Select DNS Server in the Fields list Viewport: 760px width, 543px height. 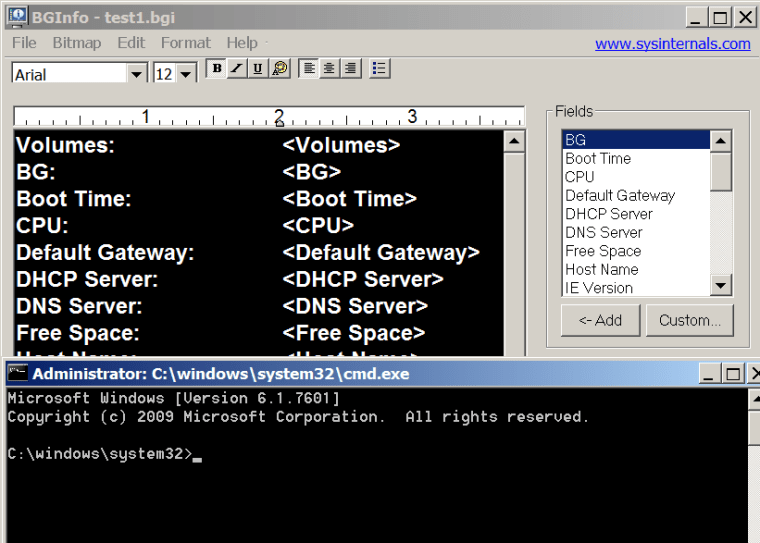pyautogui.click(x=636, y=232)
